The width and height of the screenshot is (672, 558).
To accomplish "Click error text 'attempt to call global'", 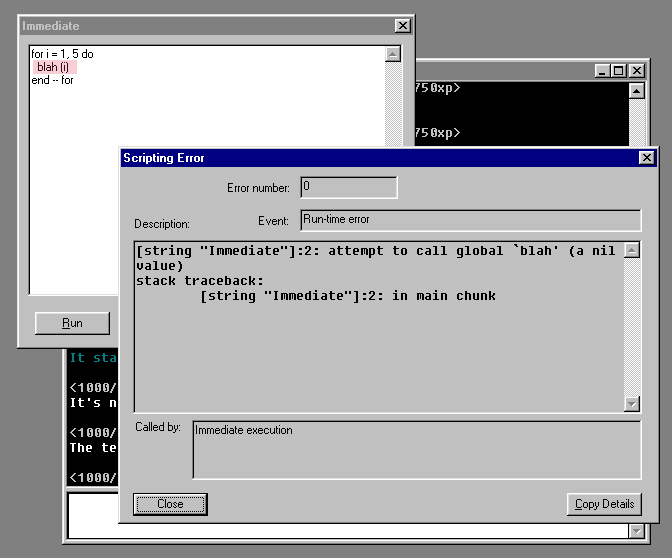I will [416, 251].
